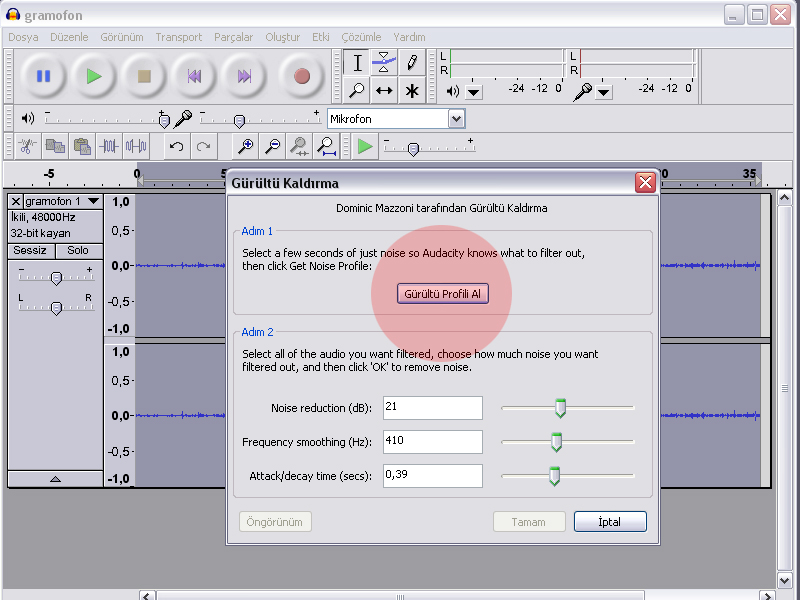Viewport: 800px width, 600px height.
Task: Click the Gürültü Profili Al button
Action: [443, 294]
